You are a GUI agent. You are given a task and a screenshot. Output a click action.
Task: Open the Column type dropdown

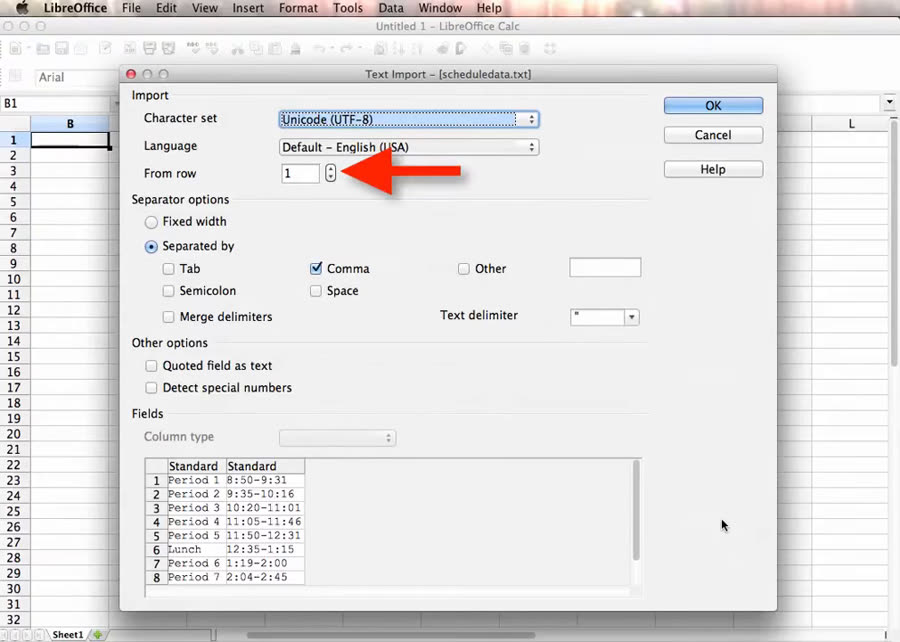(x=337, y=438)
